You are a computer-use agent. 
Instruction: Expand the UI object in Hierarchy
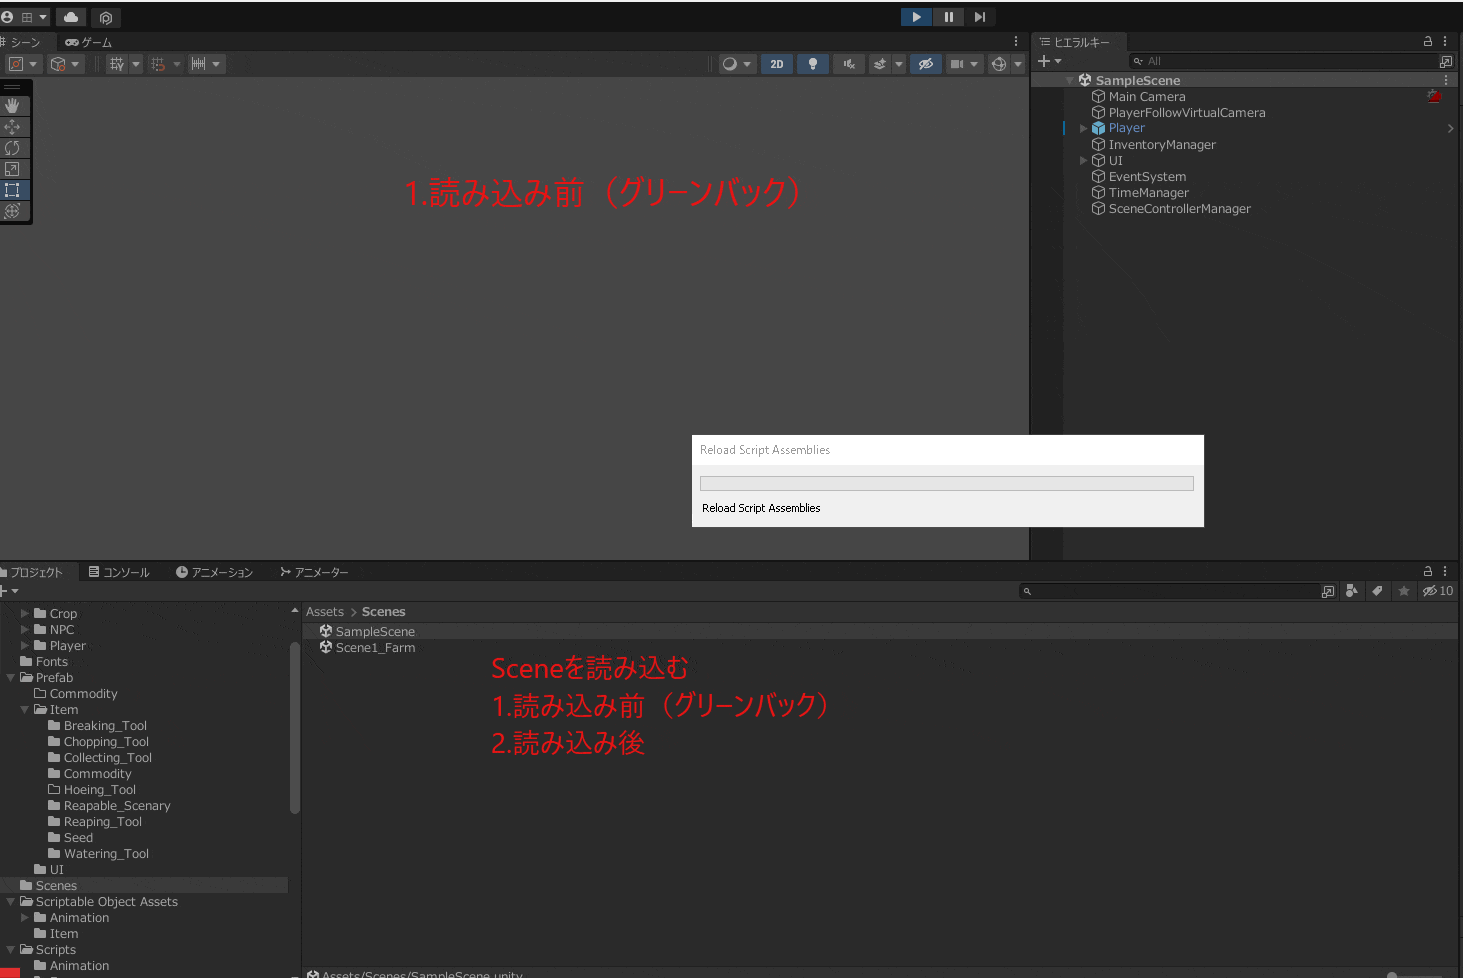click(x=1083, y=160)
